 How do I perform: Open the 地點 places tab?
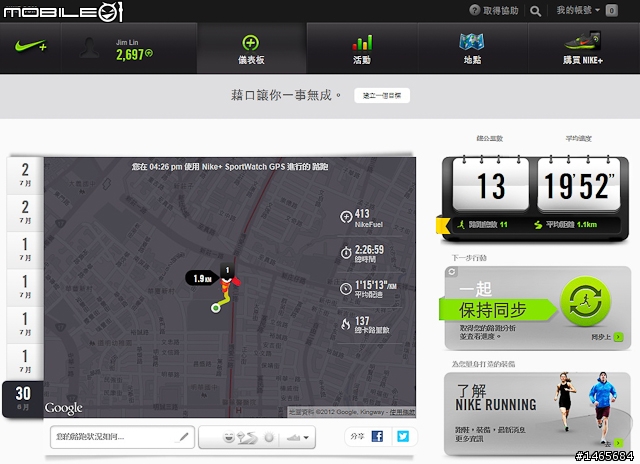(472, 49)
